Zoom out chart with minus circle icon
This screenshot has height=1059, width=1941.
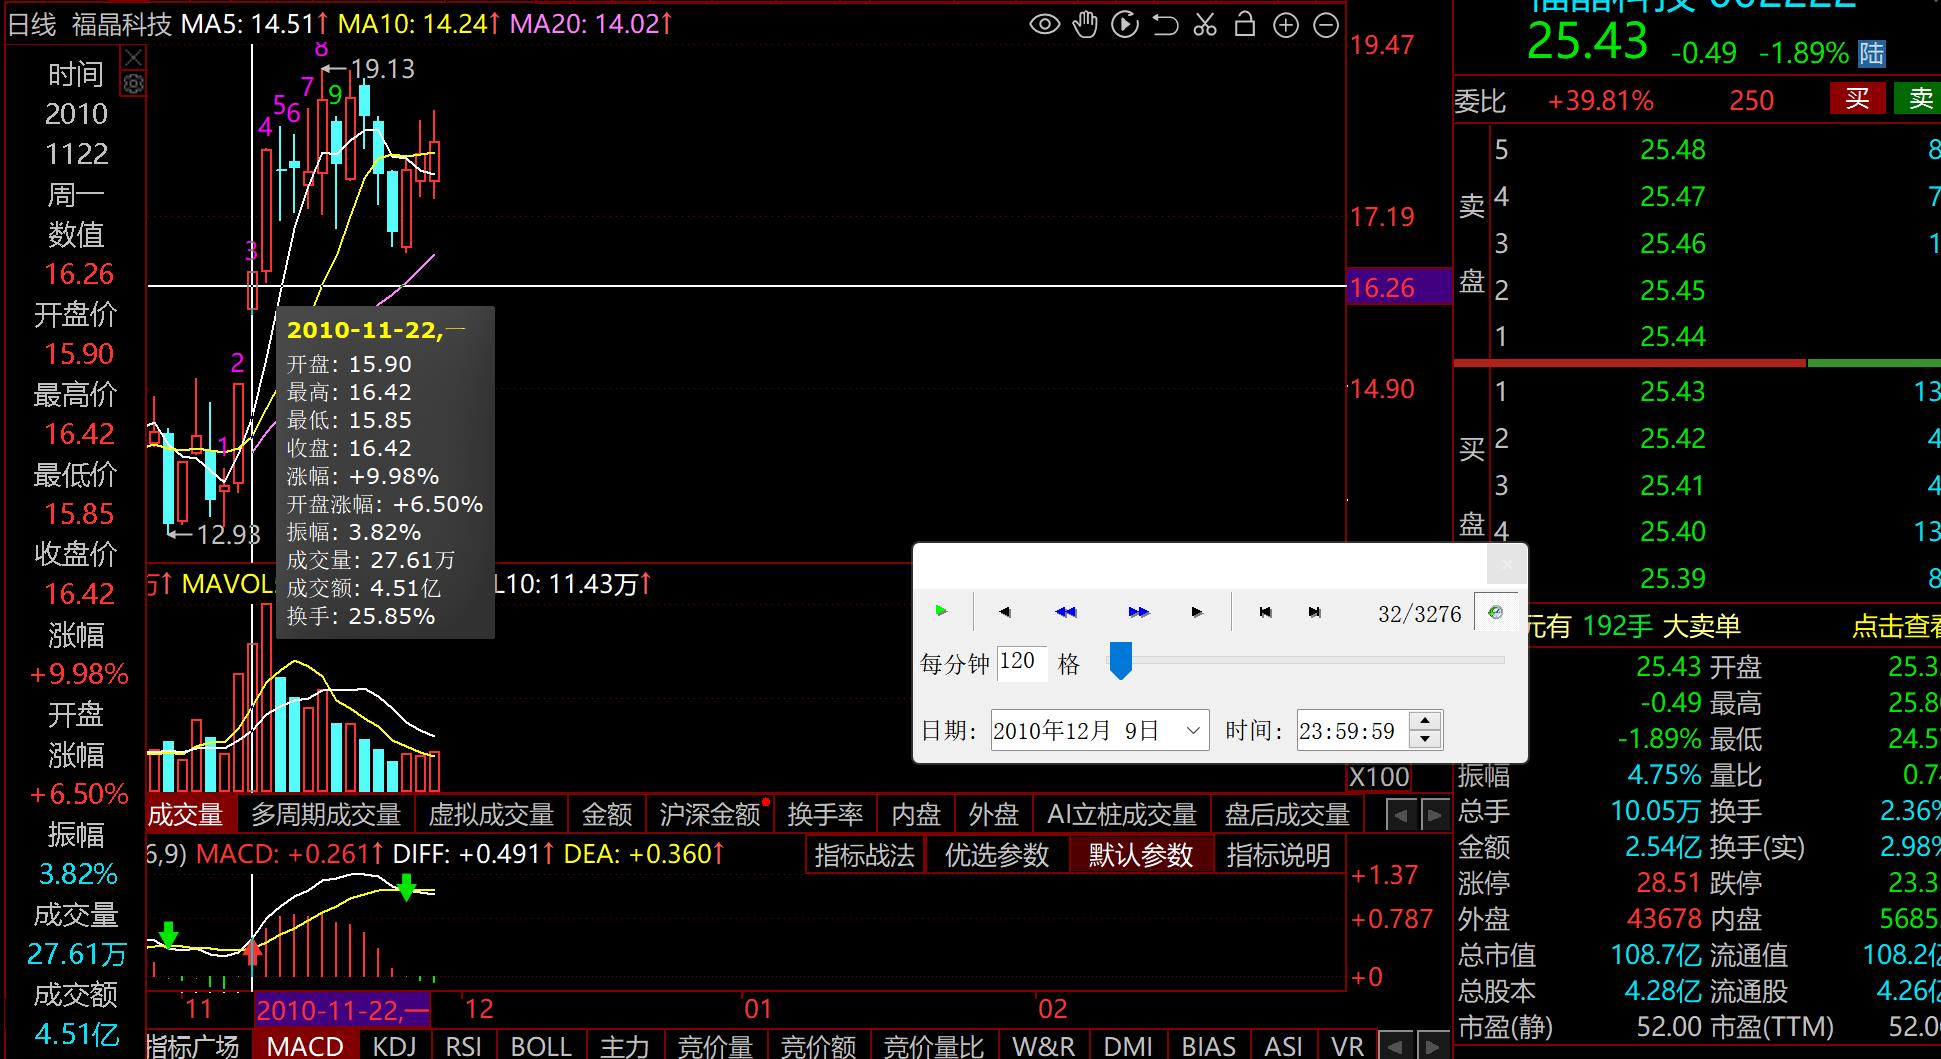pyautogui.click(x=1326, y=25)
